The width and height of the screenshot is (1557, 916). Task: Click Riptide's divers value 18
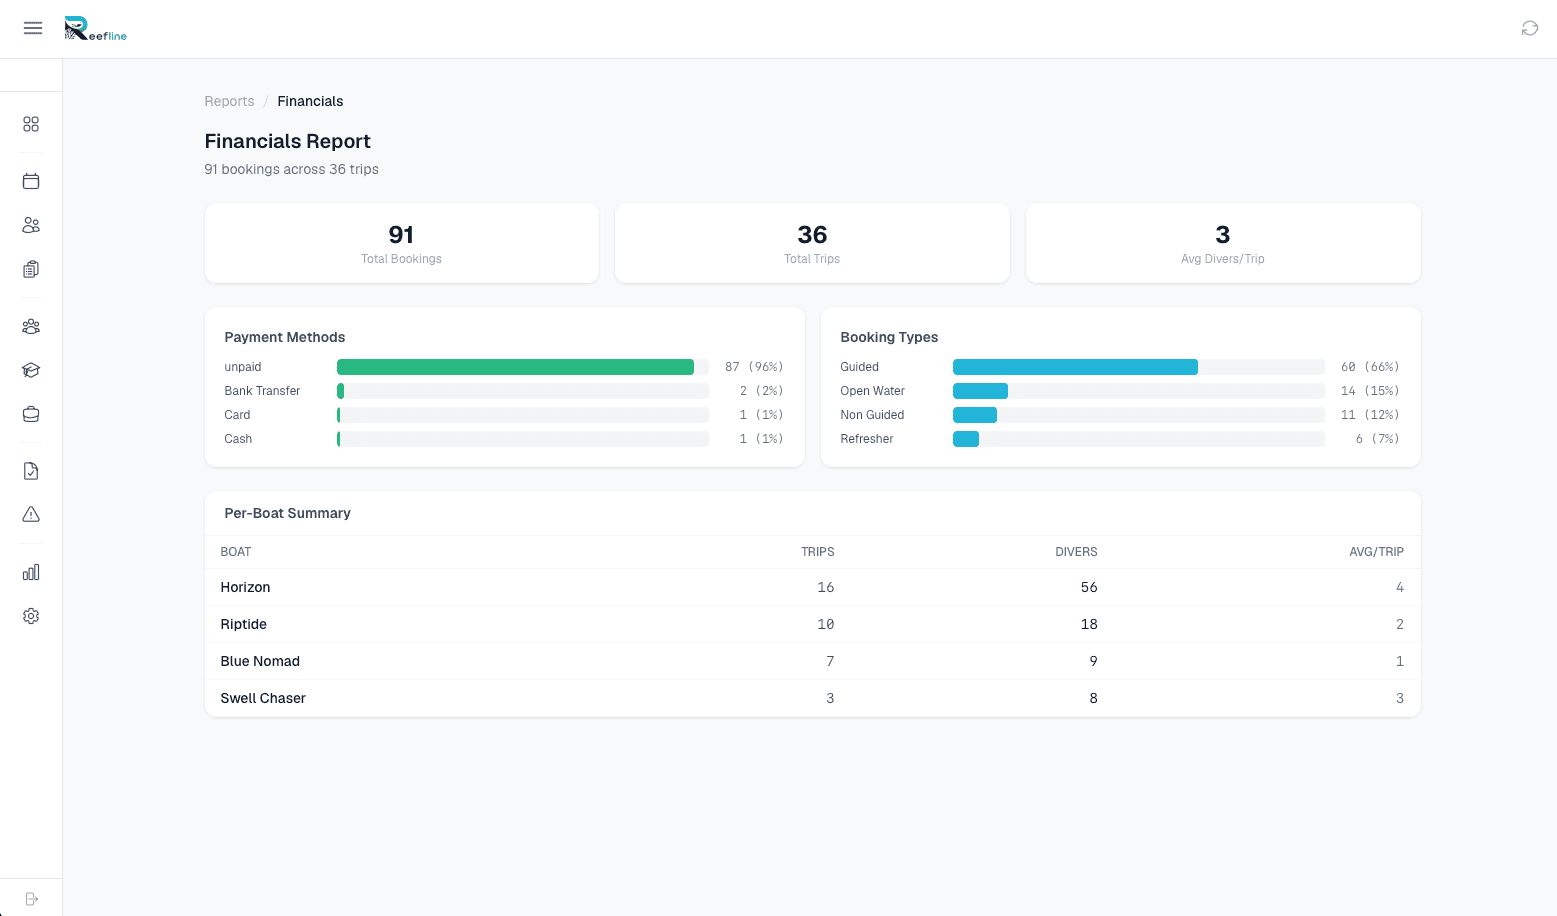coord(1089,624)
